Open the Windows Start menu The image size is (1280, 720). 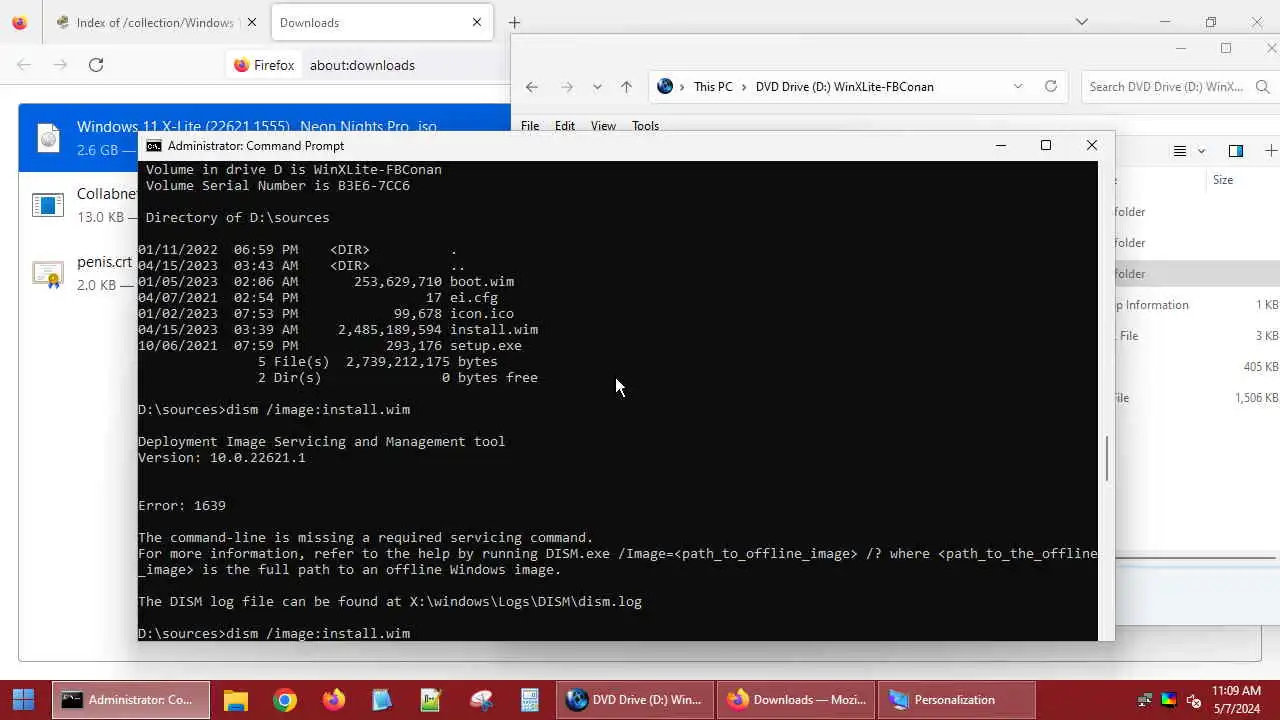23,700
